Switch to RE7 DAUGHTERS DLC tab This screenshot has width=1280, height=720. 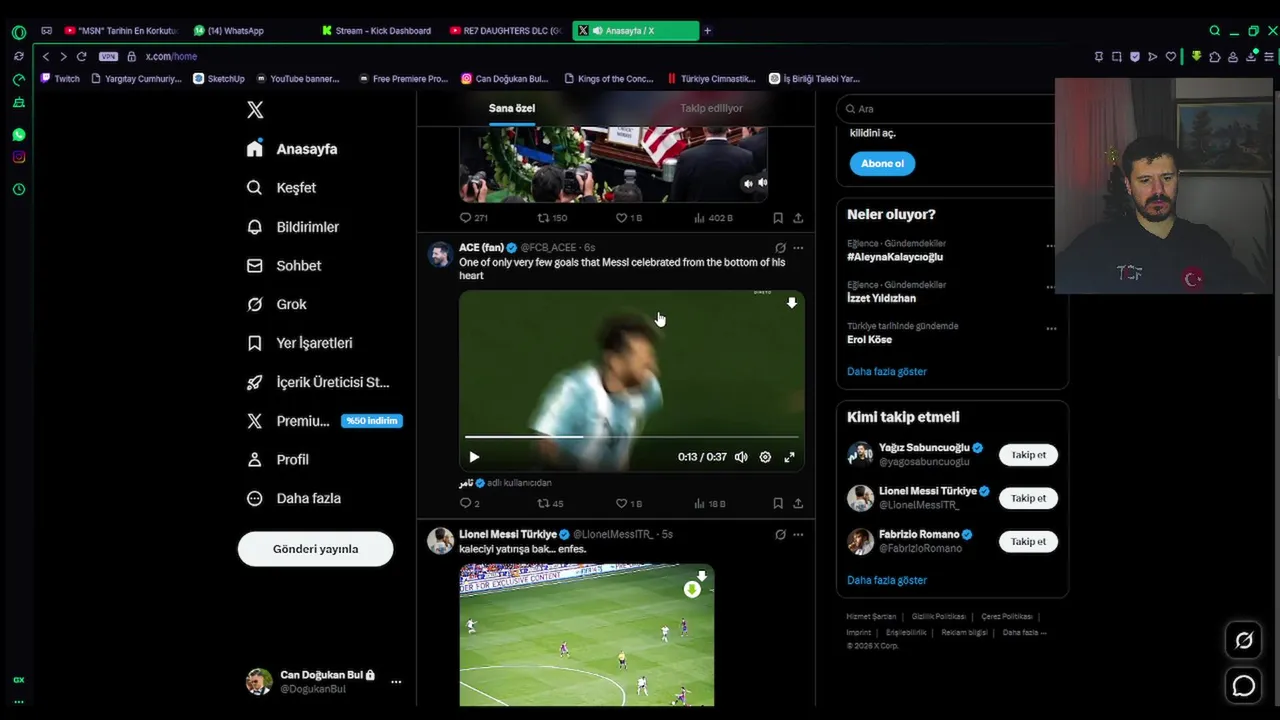pyautogui.click(x=508, y=31)
